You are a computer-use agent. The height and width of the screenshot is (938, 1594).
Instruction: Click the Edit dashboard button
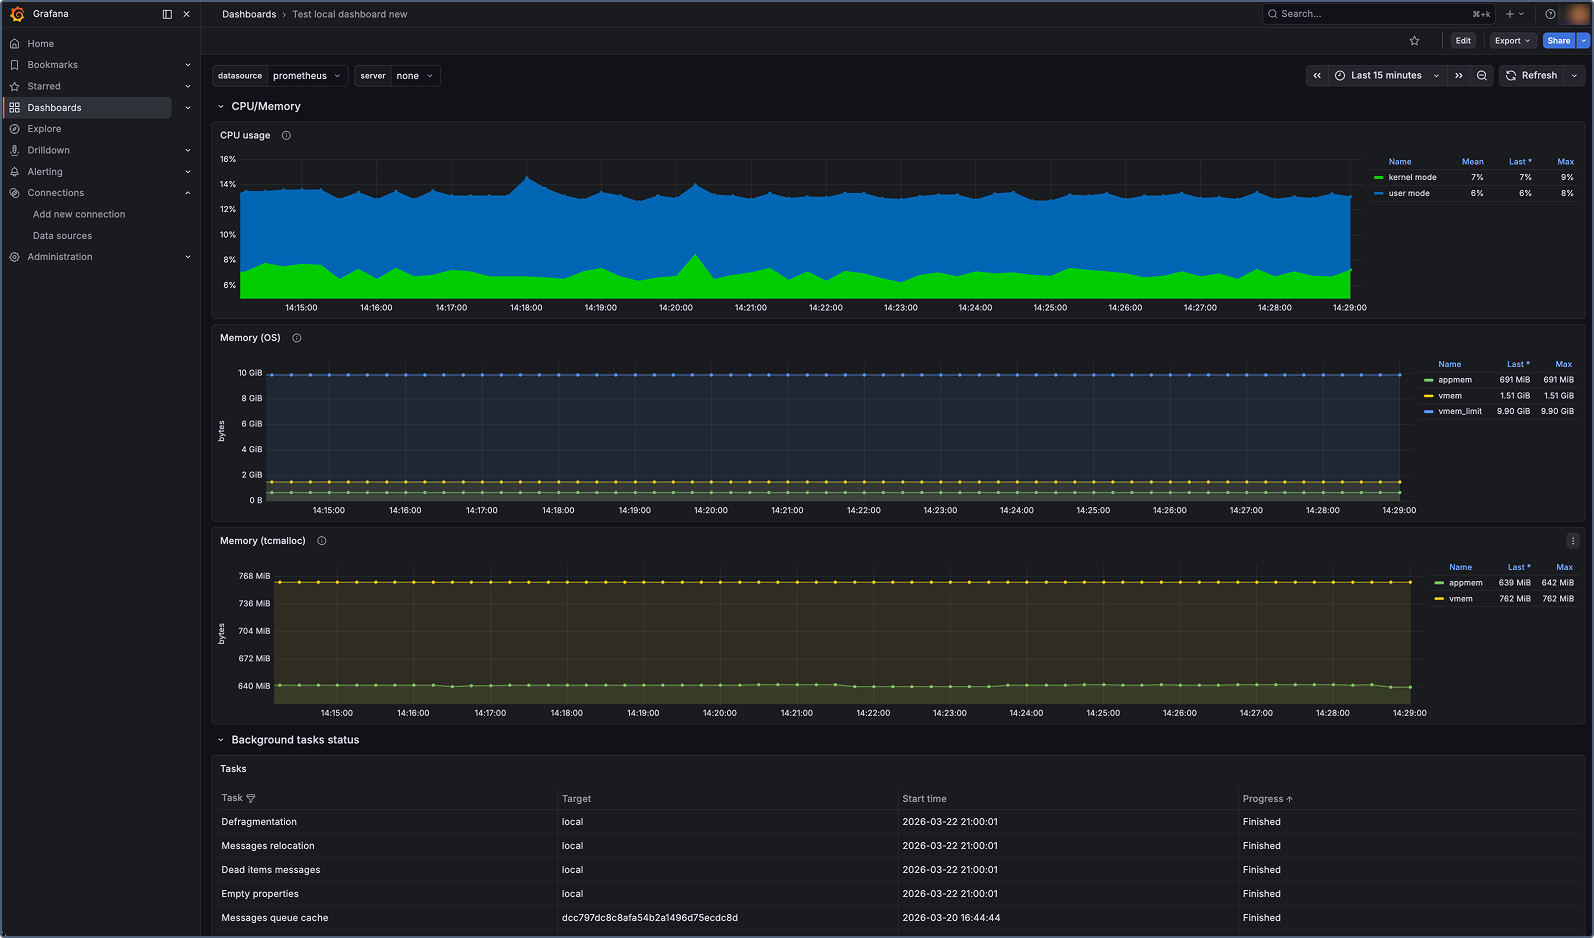pyautogui.click(x=1463, y=41)
